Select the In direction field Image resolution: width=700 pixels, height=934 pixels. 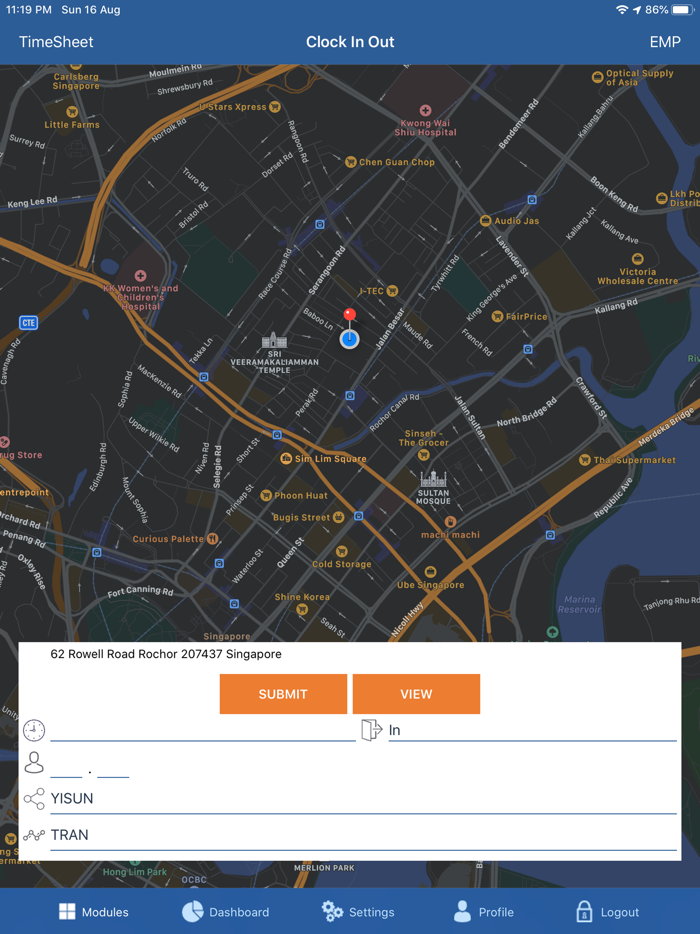coord(533,730)
